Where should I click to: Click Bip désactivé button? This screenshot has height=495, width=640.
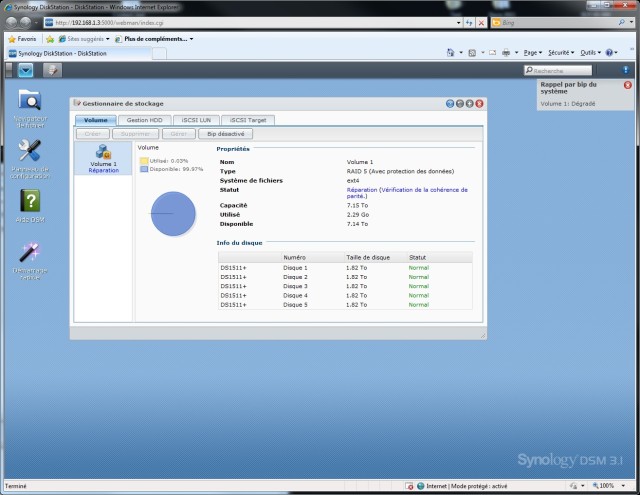[x=225, y=134]
